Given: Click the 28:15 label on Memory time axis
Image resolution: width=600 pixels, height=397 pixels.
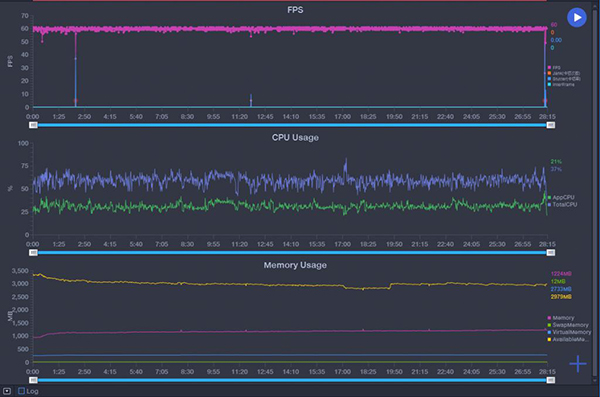Looking at the screenshot, I should pyautogui.click(x=547, y=372).
